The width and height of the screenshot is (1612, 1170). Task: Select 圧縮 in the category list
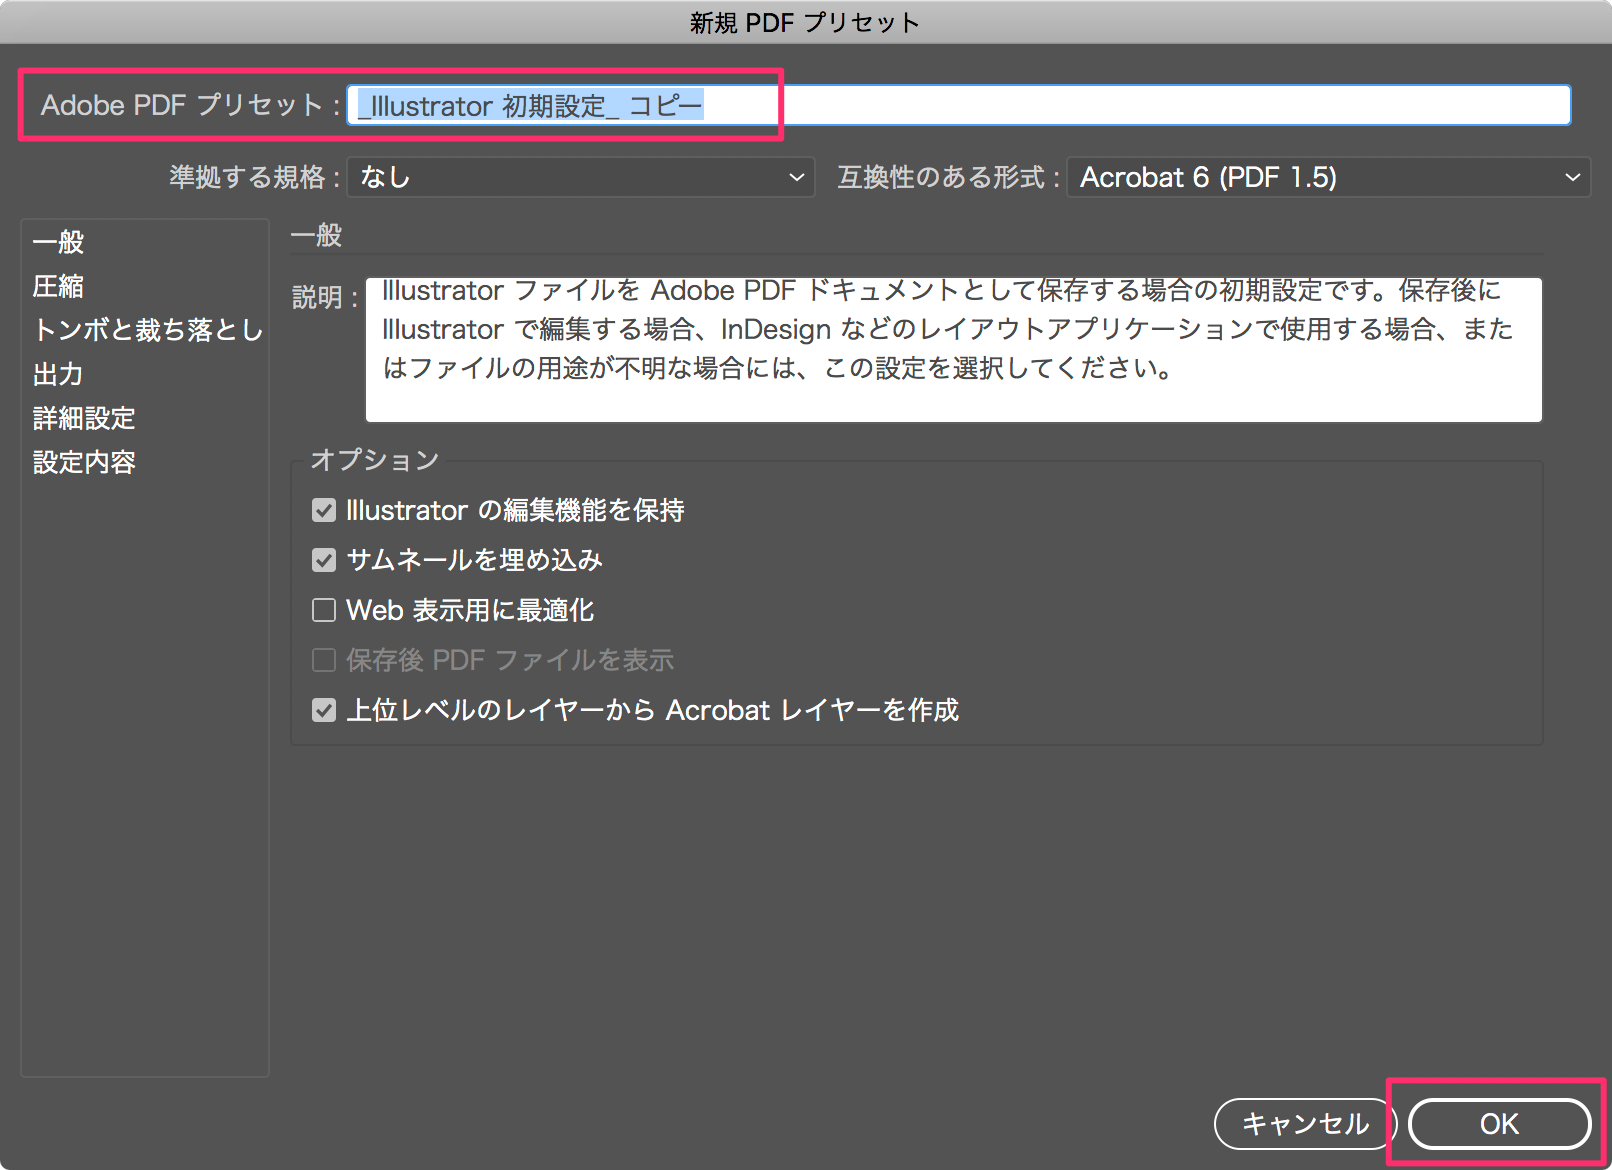(x=58, y=286)
